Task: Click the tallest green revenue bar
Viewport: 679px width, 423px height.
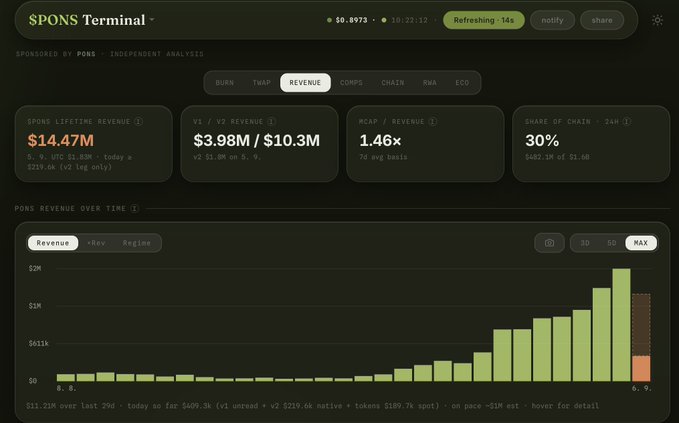Action: point(621,325)
